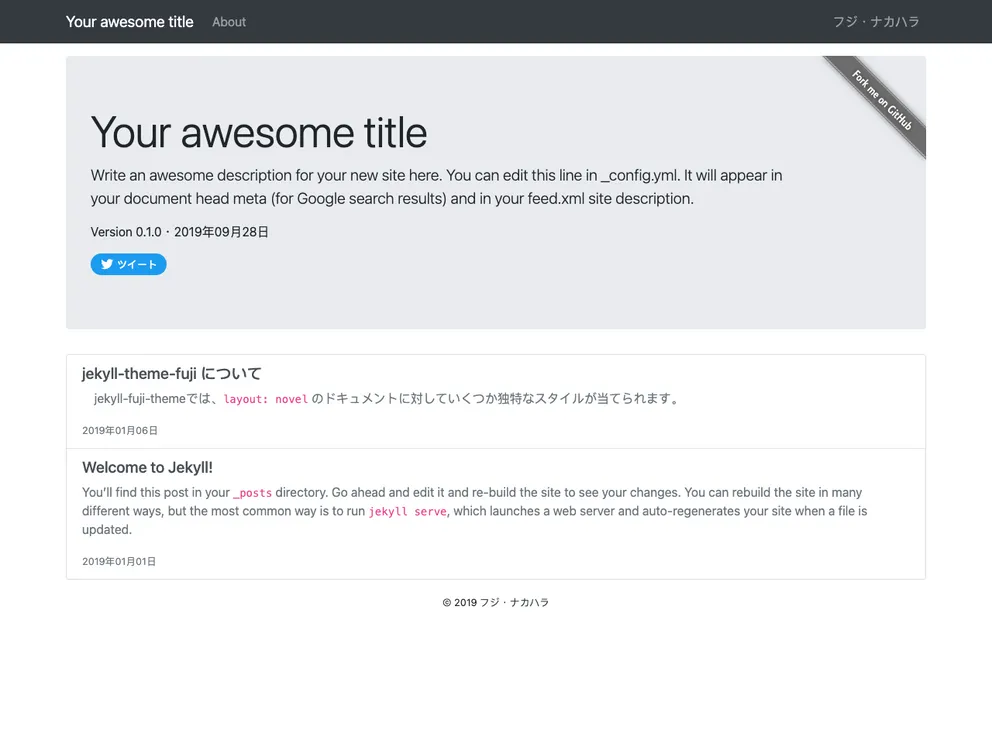This screenshot has height=744, width=992.
Task: Click the 2019年09月28日 release date
Action: tap(222, 232)
